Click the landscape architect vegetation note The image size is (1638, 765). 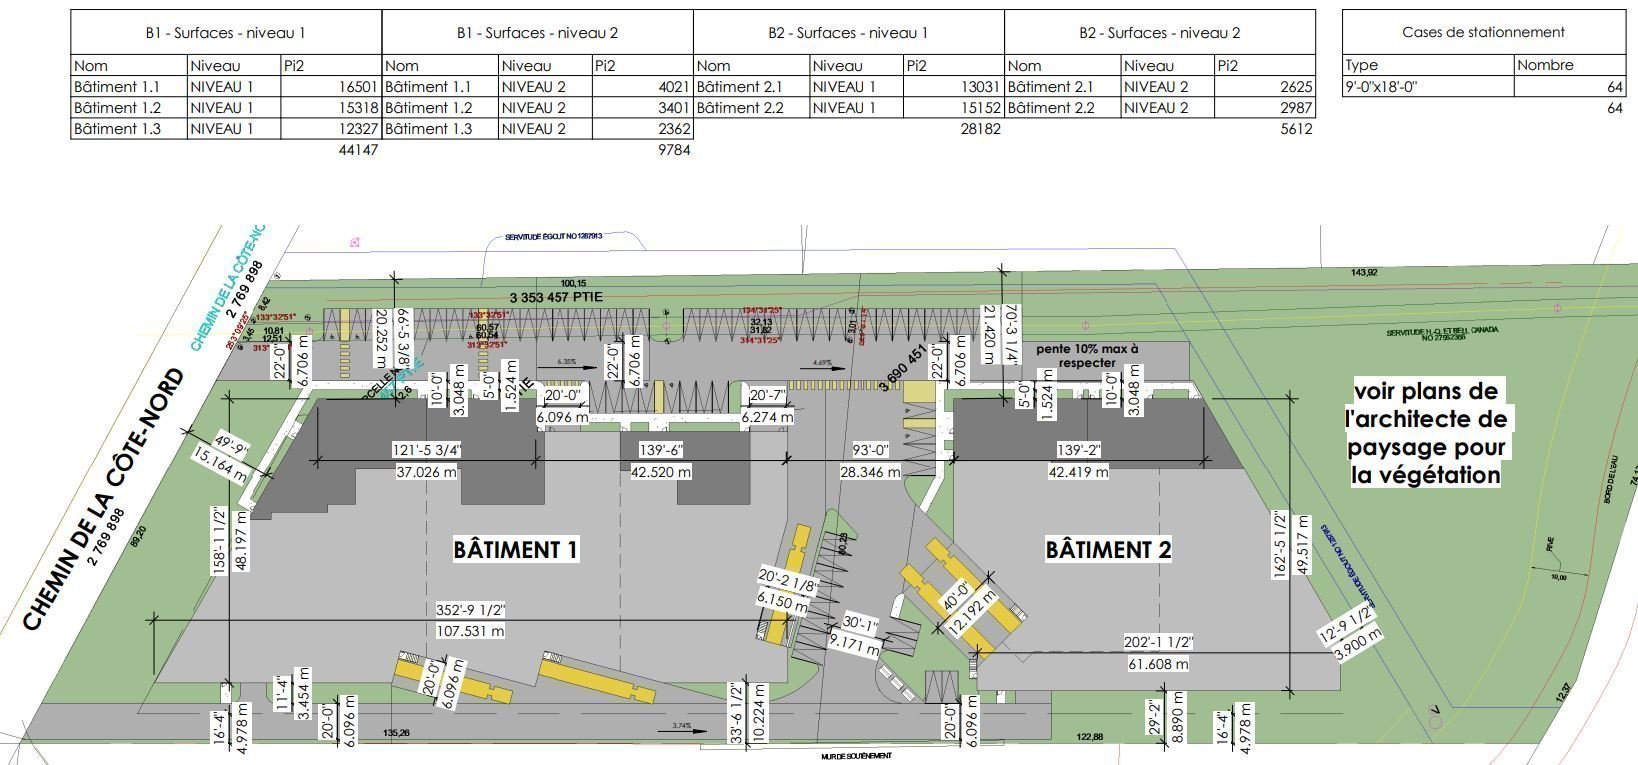click(1425, 433)
